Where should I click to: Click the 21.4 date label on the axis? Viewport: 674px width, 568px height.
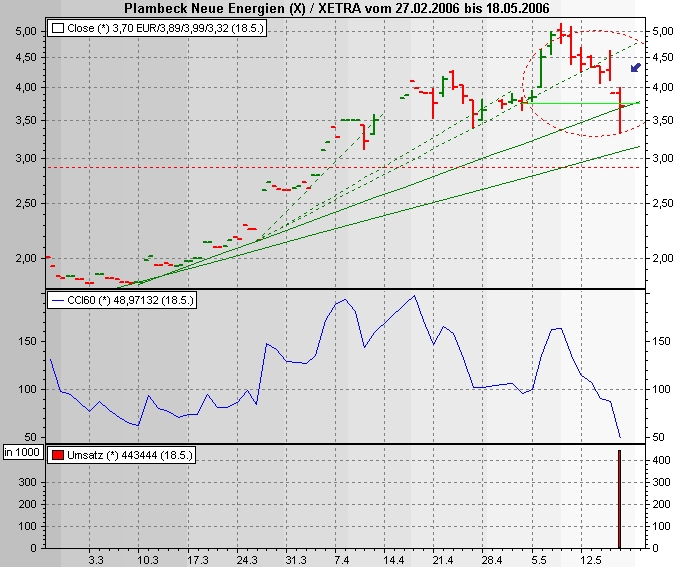[x=442, y=560]
